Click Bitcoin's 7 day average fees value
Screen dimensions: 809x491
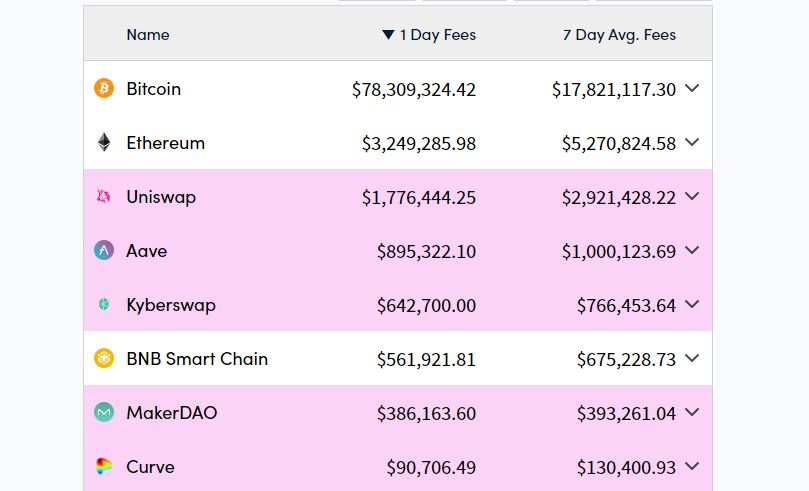click(x=614, y=89)
